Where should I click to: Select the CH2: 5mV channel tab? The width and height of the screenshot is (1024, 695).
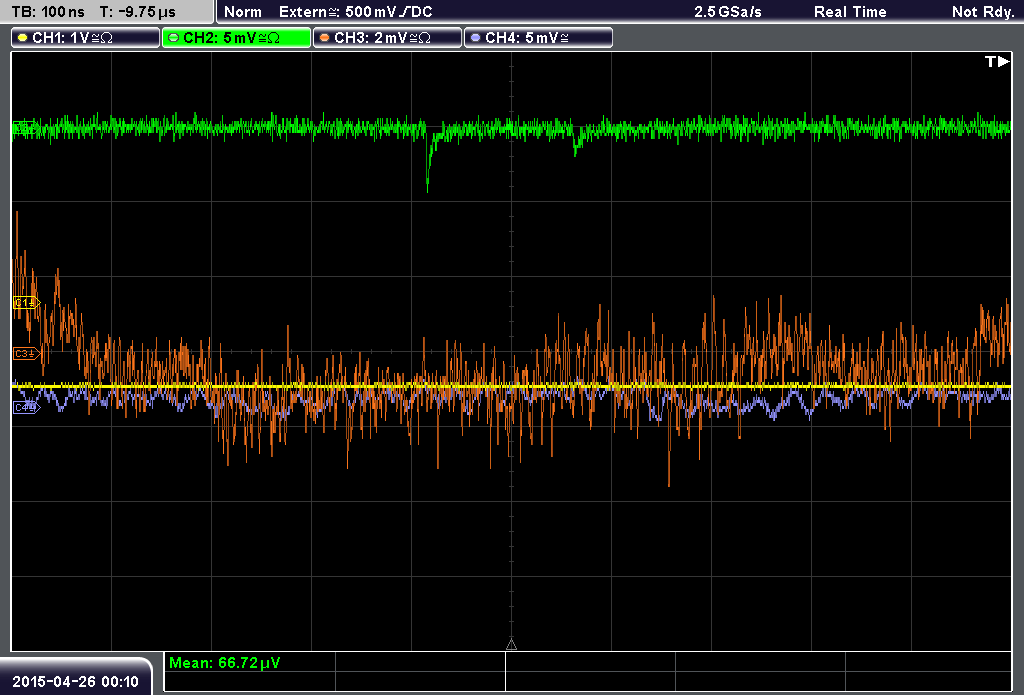click(236, 38)
